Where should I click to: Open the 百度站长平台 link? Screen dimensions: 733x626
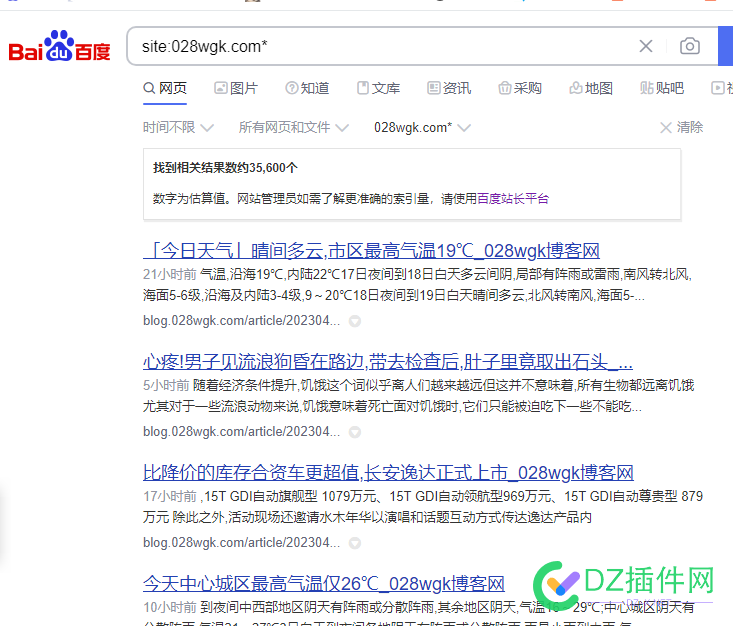[x=513, y=199]
